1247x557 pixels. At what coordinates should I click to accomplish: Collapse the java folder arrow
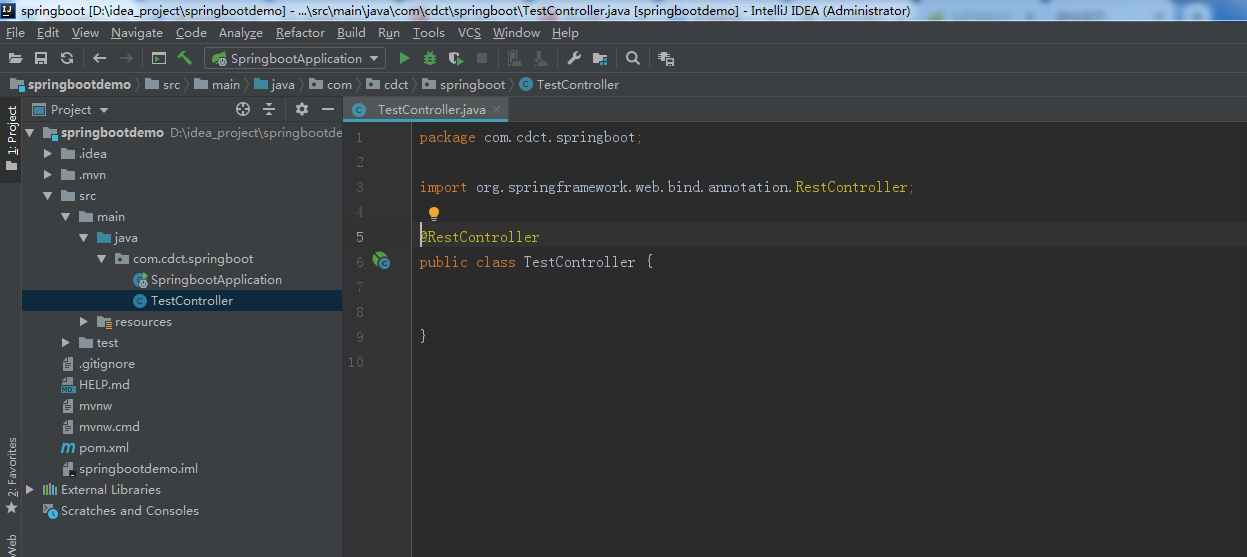84,238
